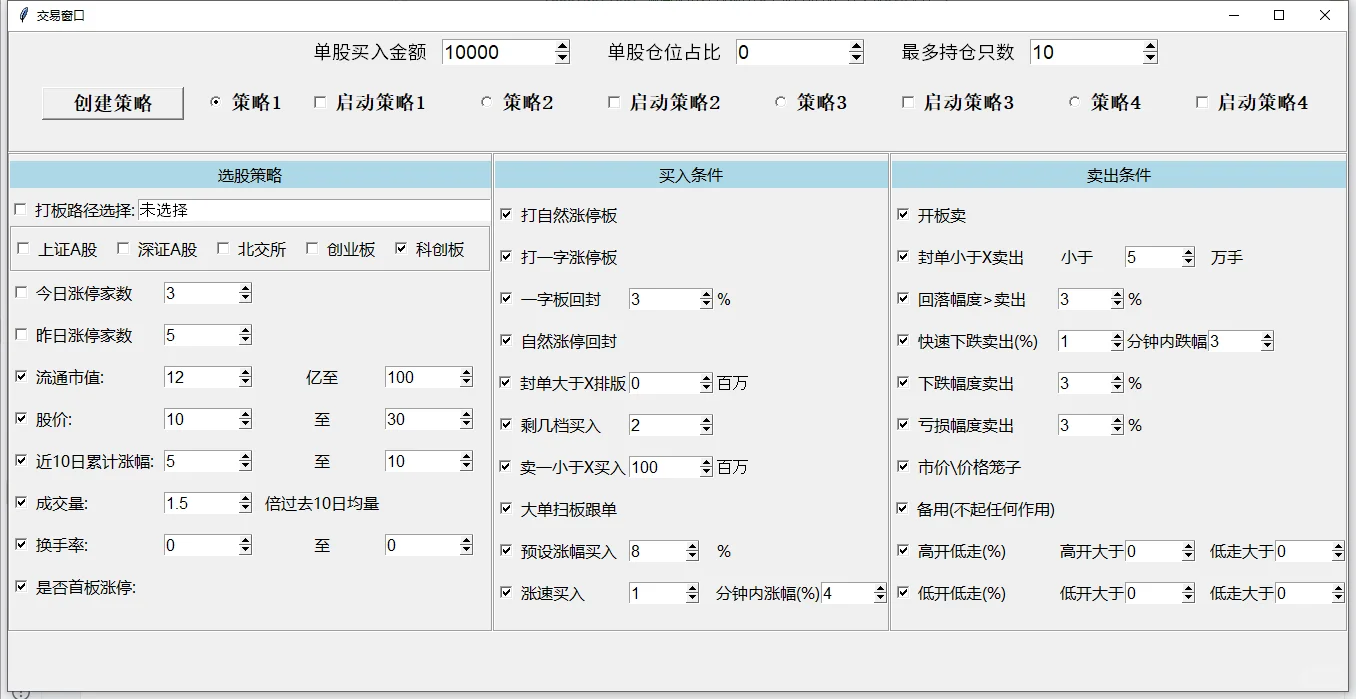Increase 最多持仓只数 using the up arrow
The width and height of the screenshot is (1356, 699).
1151,45
